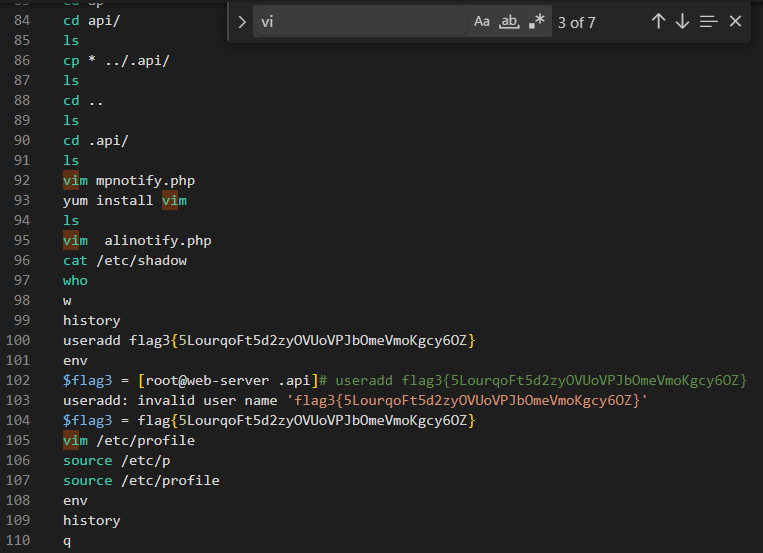This screenshot has width=763, height=553.
Task: Toggle Use Regular Expression option
Action: (537, 22)
